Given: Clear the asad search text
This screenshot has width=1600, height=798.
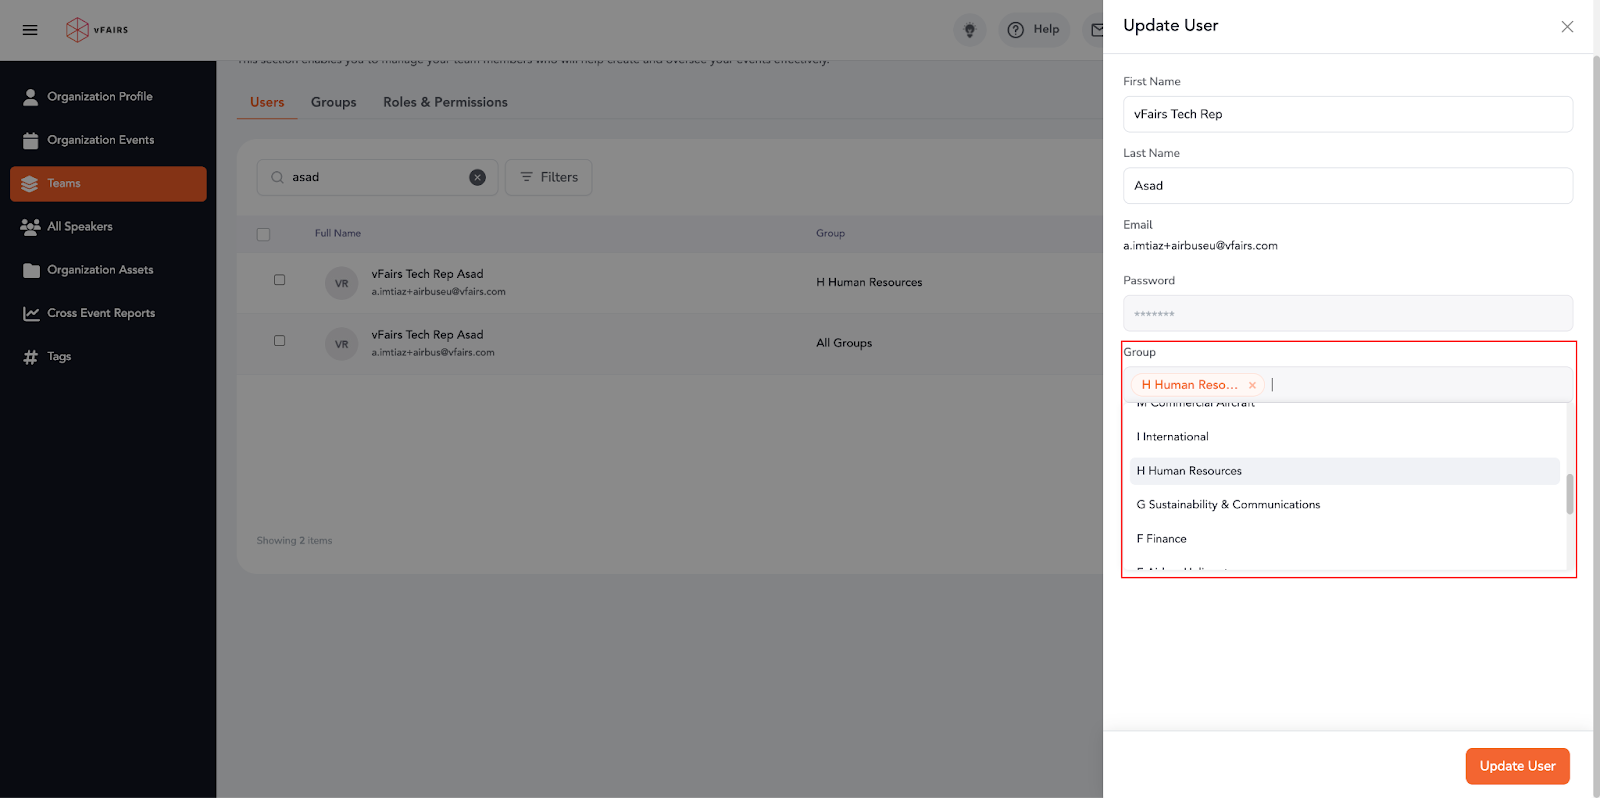Looking at the screenshot, I should [477, 177].
